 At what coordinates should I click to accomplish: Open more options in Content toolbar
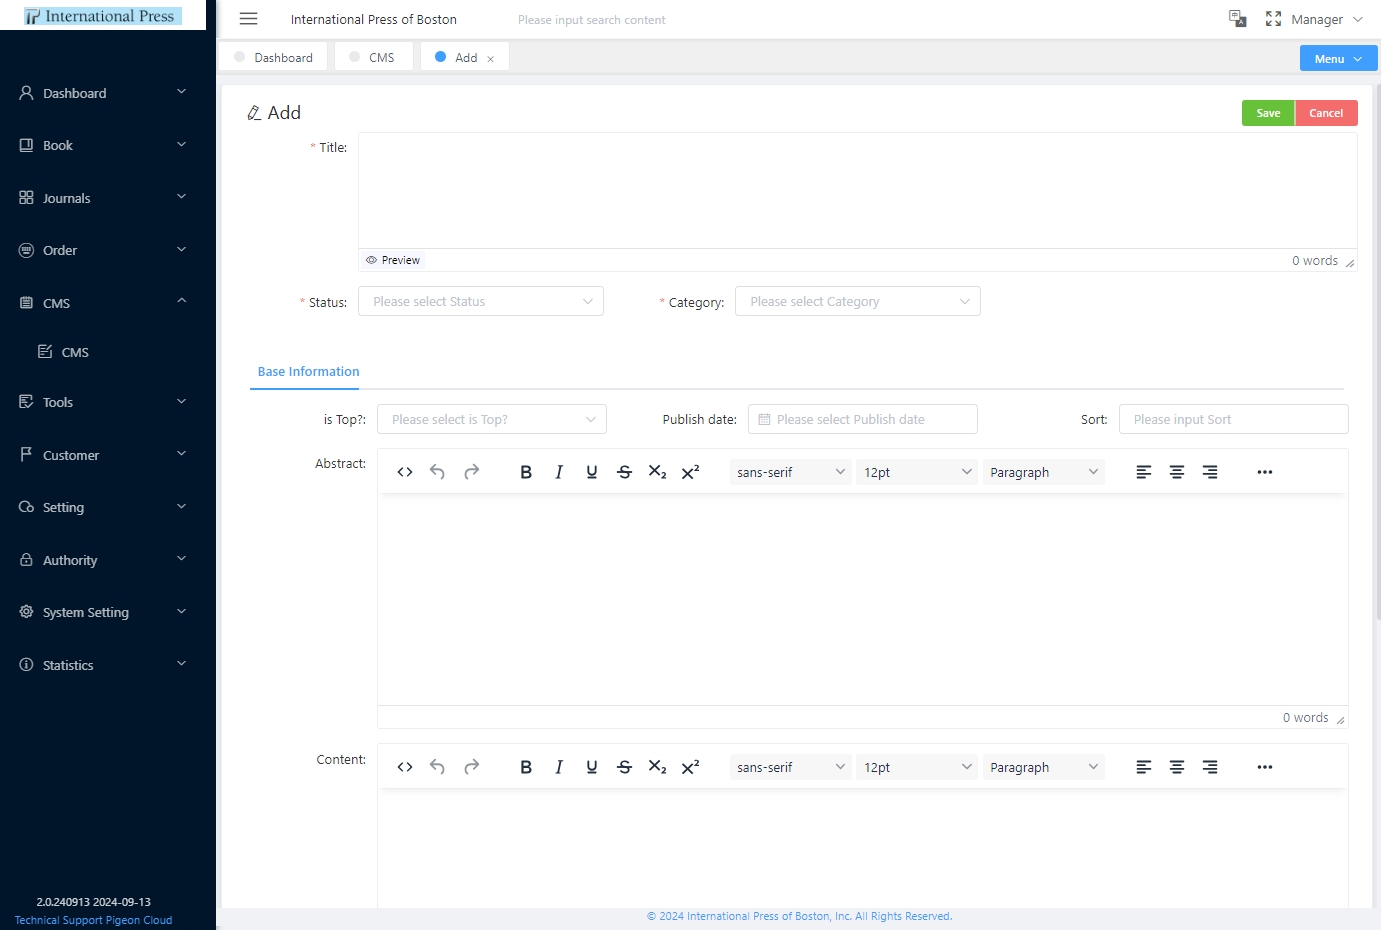[1265, 767]
